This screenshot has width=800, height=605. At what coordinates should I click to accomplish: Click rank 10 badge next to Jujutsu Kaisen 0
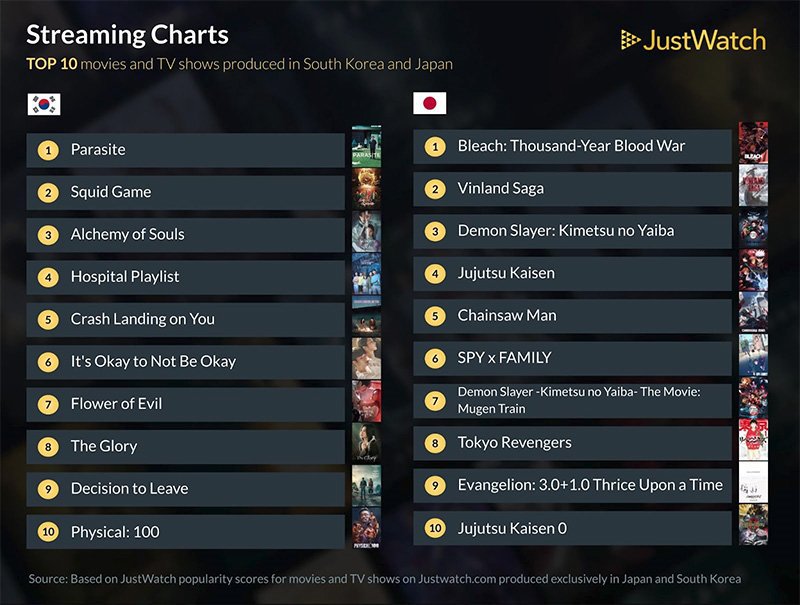point(434,527)
